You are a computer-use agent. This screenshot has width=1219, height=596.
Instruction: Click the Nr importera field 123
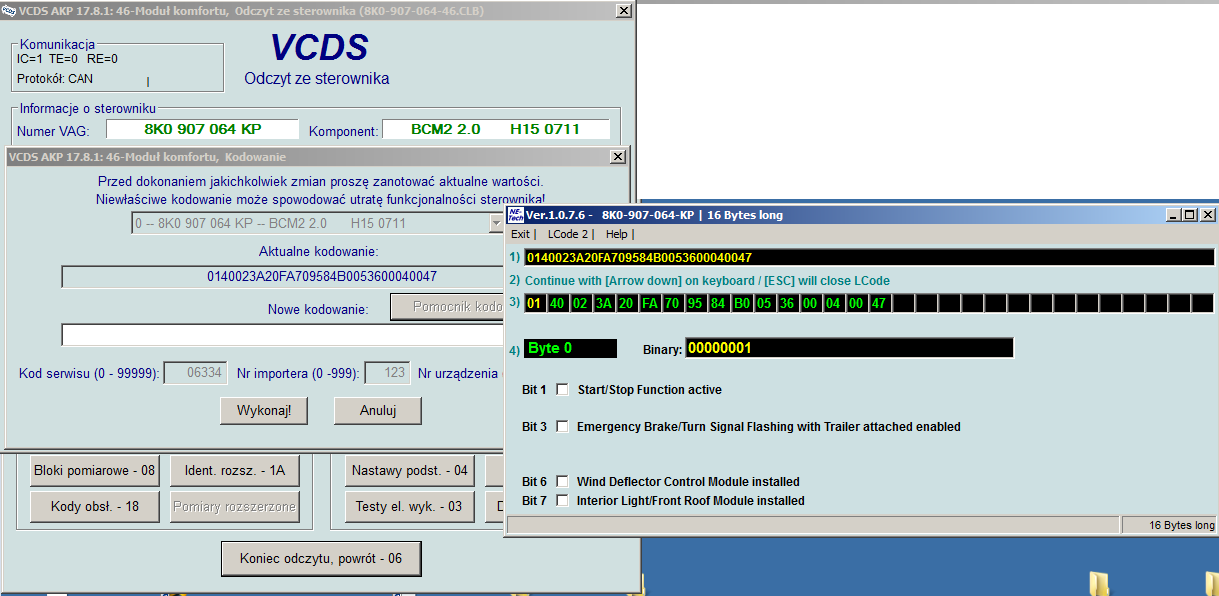coord(387,373)
